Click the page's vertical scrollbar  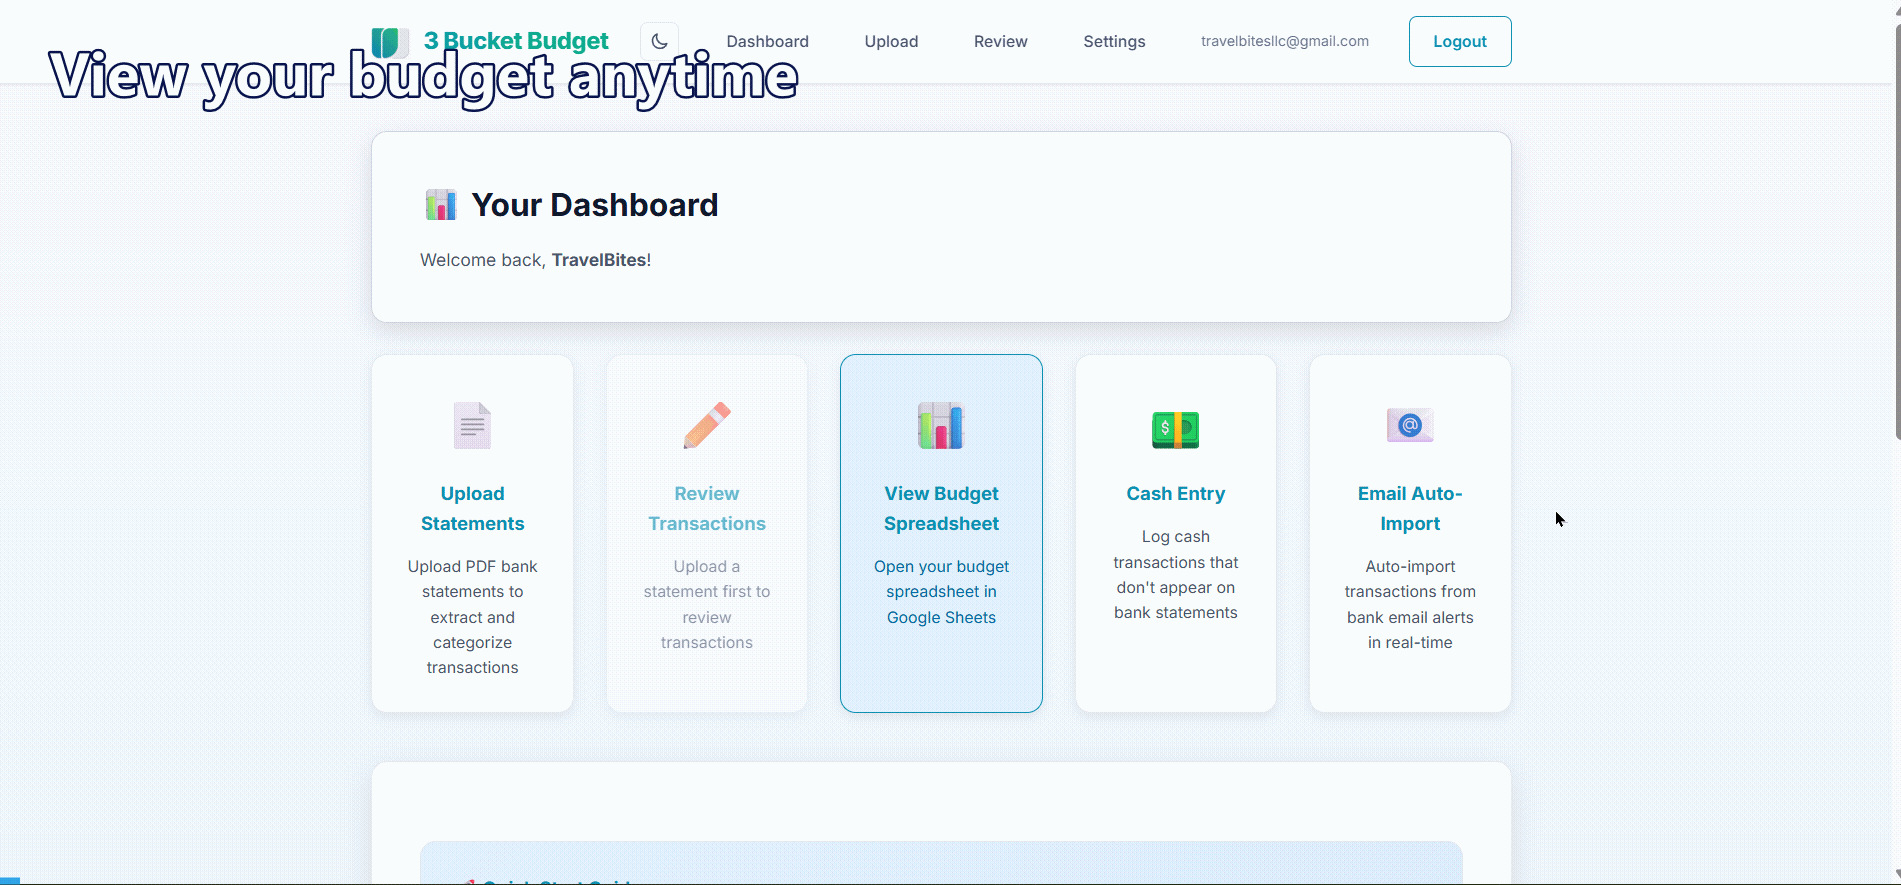tap(1896, 230)
